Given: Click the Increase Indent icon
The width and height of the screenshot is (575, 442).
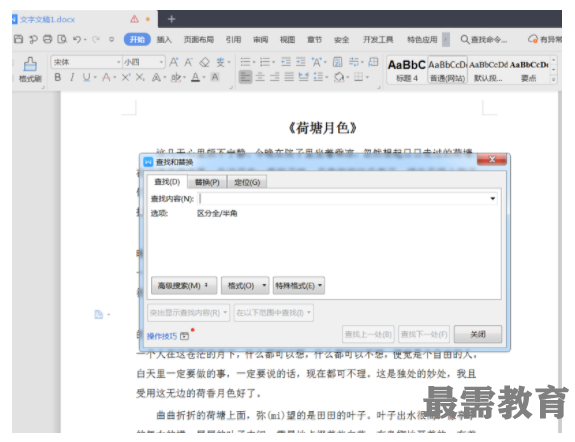Looking at the screenshot, I should tap(301, 62).
